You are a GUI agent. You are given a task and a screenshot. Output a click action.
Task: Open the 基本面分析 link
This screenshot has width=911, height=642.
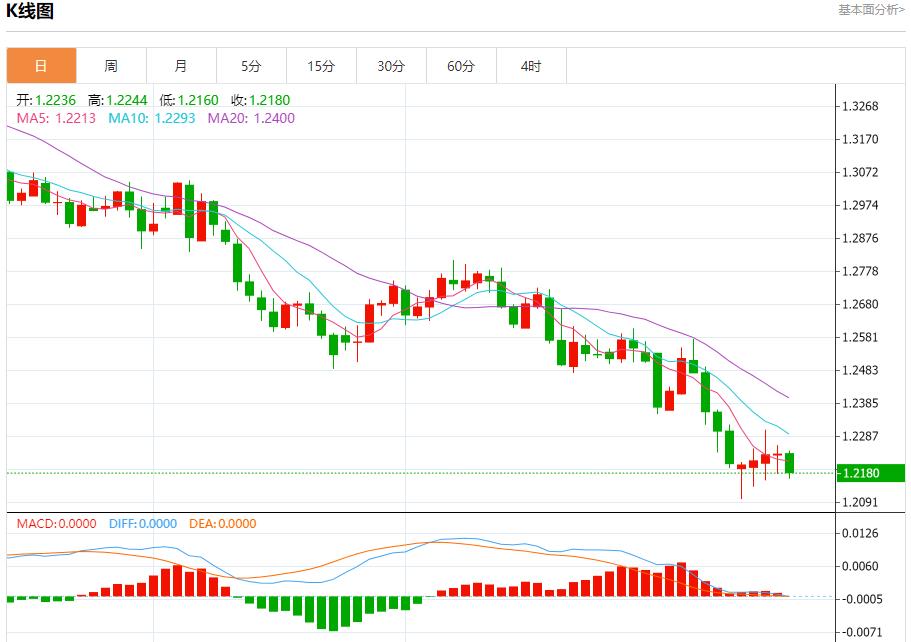point(871,10)
